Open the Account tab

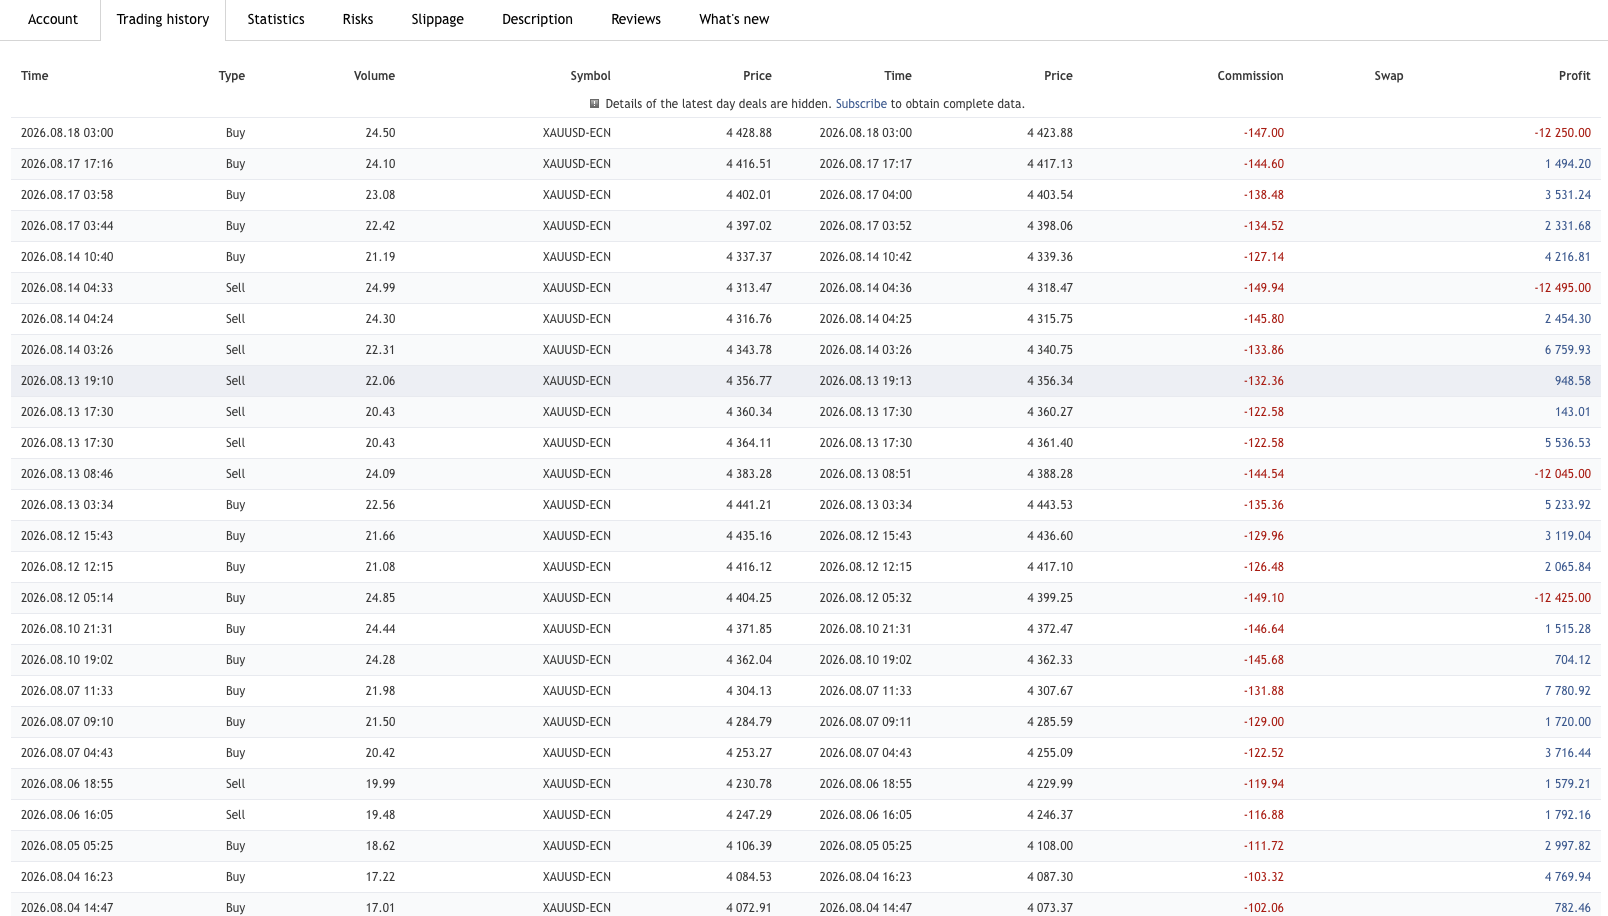point(53,19)
